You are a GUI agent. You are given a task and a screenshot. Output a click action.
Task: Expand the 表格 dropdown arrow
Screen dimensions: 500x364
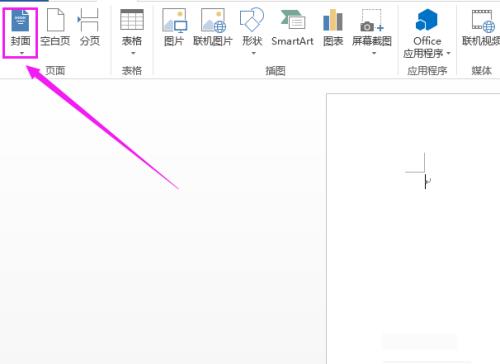133,53
